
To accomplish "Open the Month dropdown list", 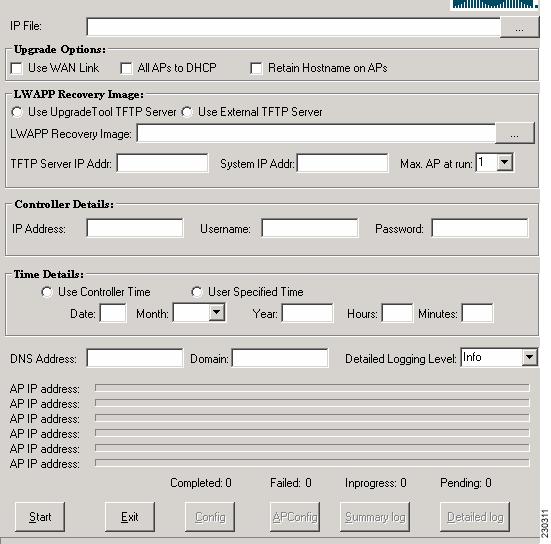I will pyautogui.click(x=217, y=312).
